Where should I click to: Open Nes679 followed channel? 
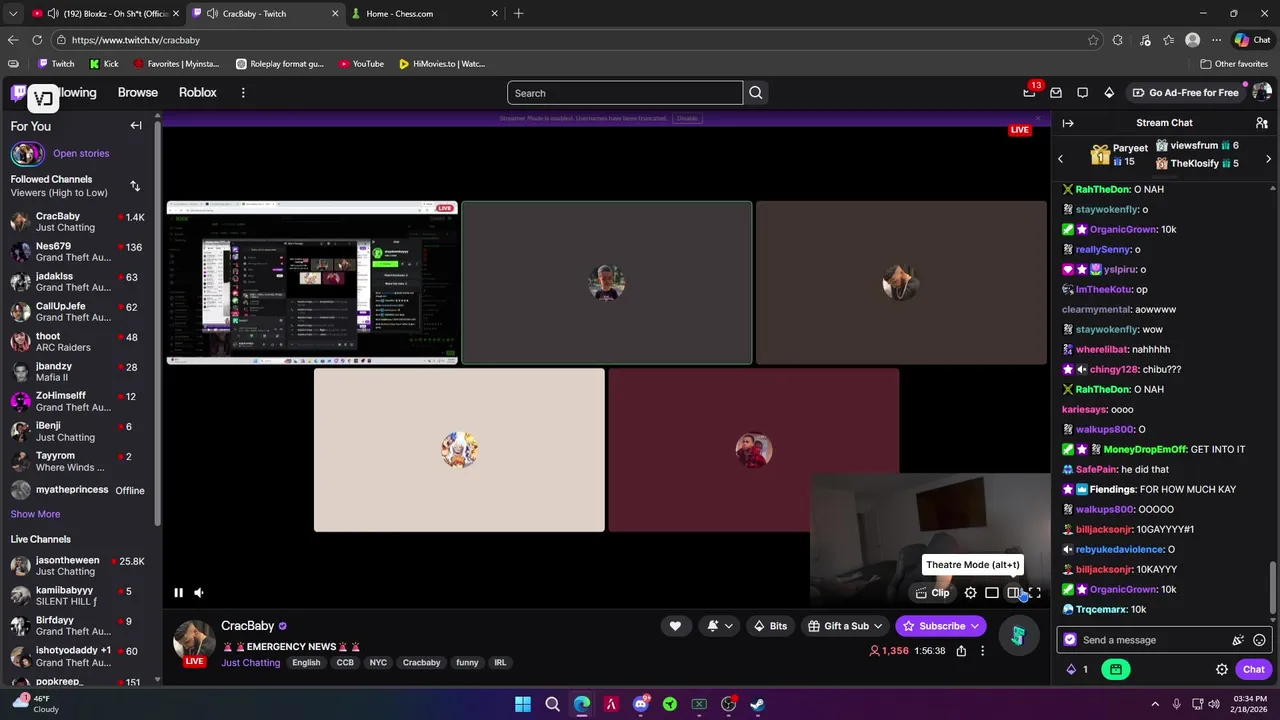click(x=80, y=251)
